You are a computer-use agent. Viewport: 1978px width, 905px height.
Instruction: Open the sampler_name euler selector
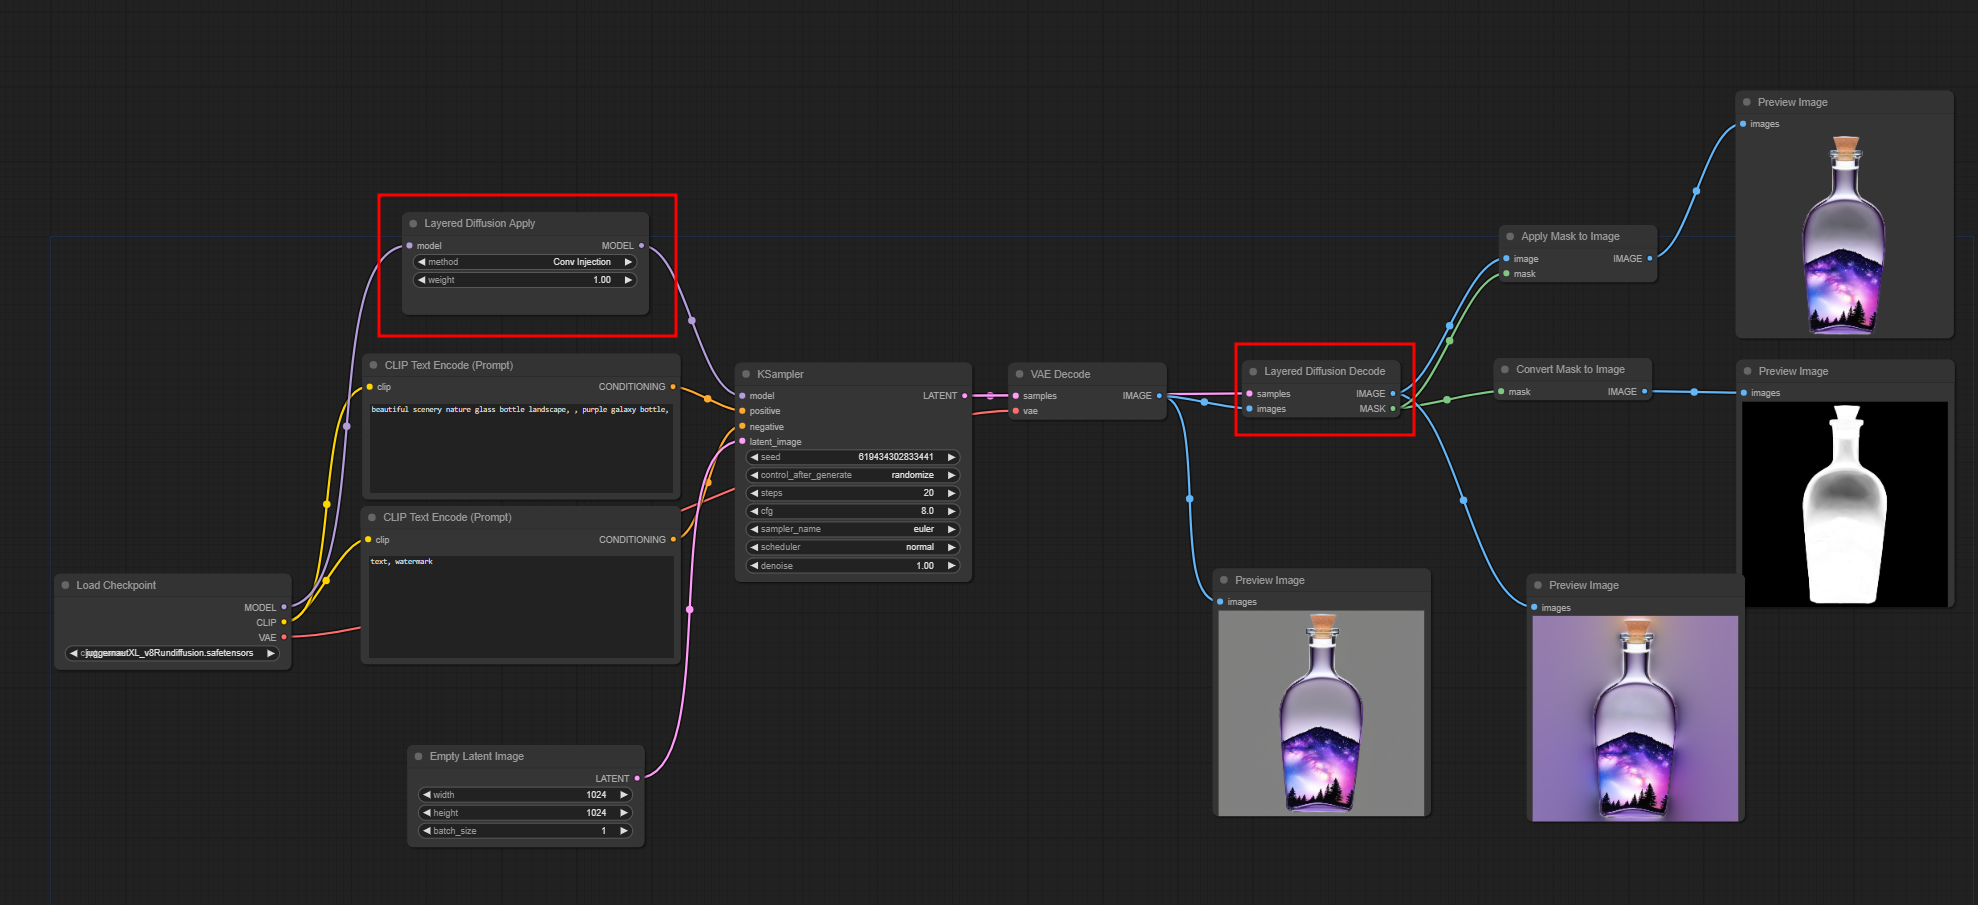pos(853,529)
